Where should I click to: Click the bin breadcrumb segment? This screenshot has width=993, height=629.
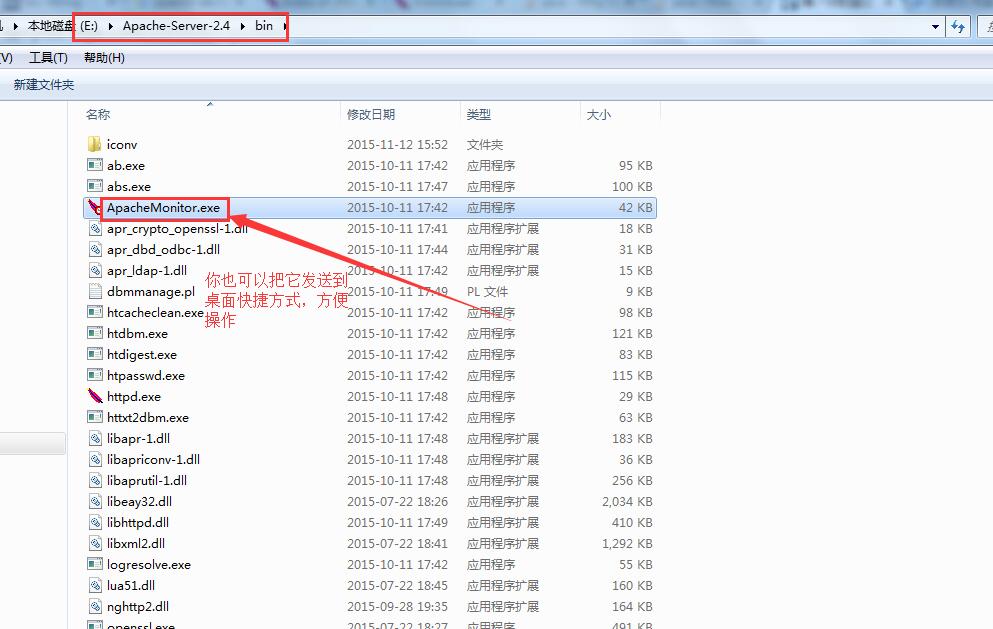264,26
